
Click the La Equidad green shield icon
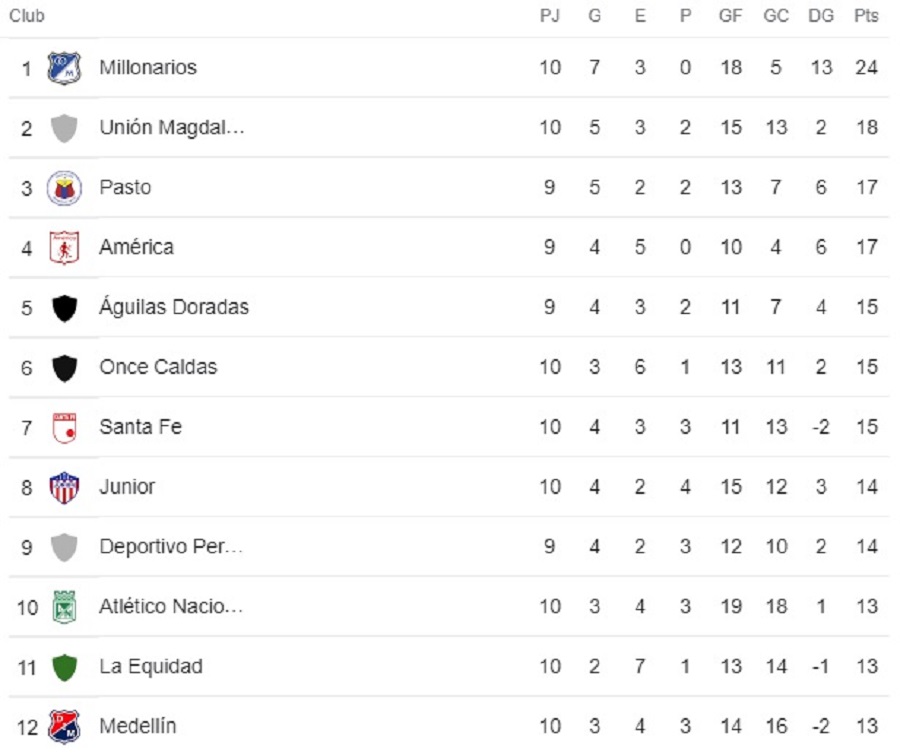64,667
